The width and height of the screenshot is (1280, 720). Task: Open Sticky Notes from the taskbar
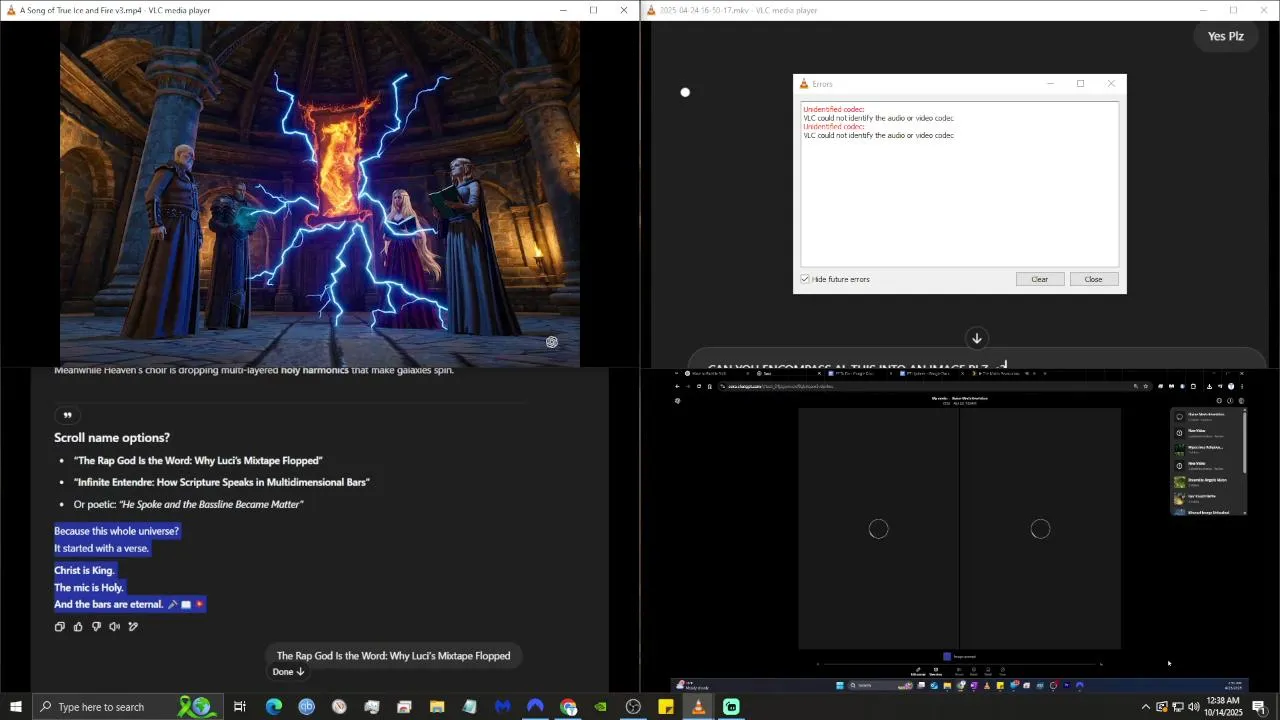(666, 707)
